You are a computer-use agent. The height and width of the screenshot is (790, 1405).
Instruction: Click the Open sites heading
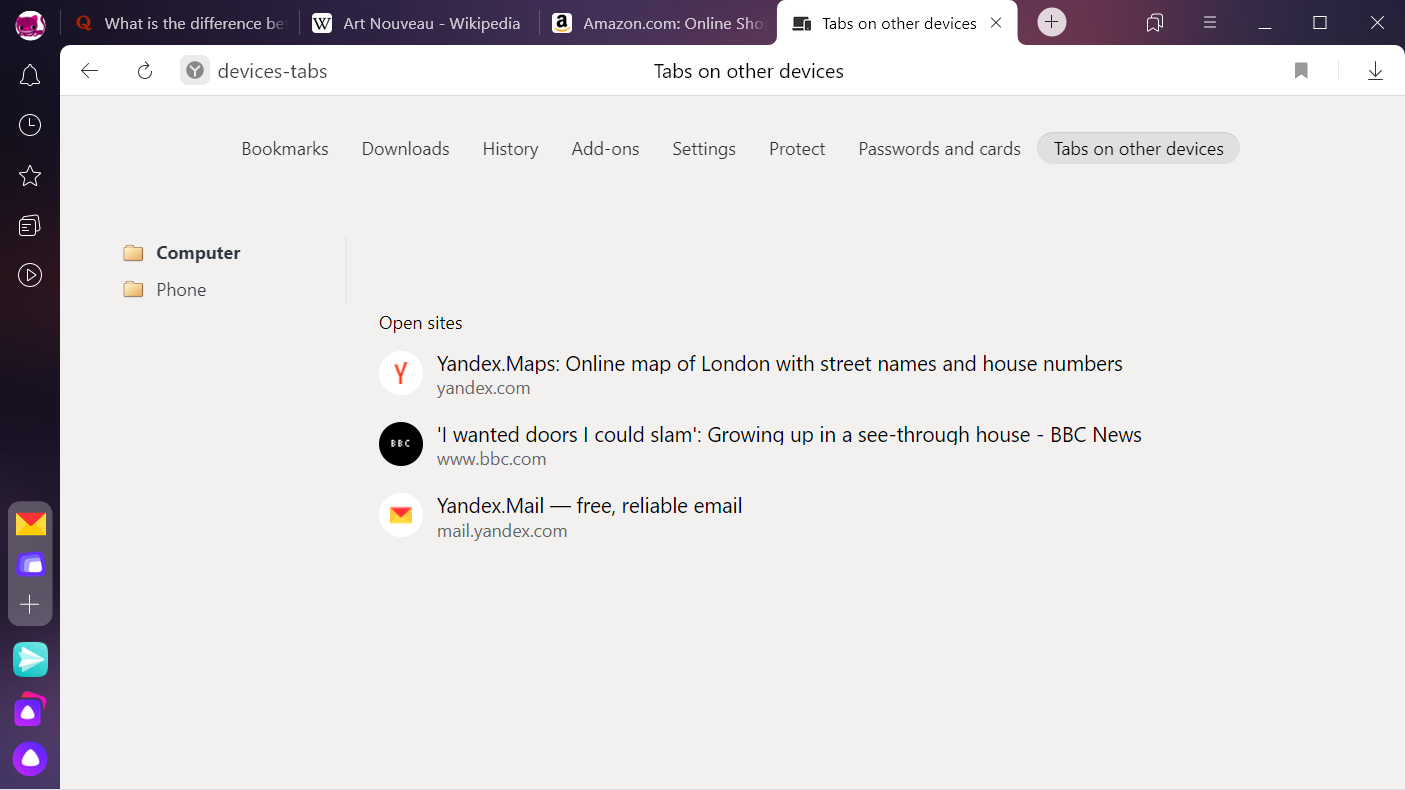click(420, 323)
